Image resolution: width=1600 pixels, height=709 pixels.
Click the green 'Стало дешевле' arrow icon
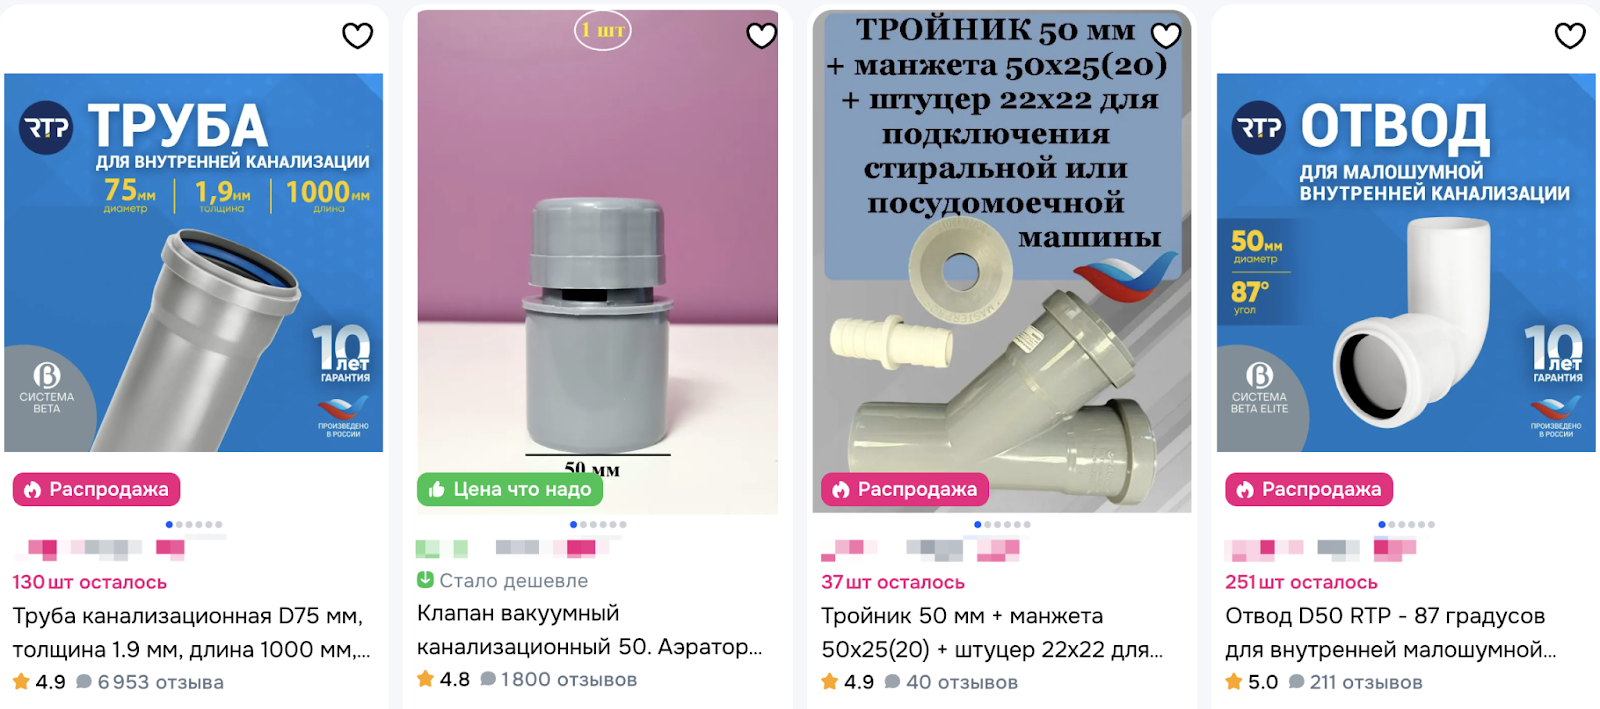[425, 580]
